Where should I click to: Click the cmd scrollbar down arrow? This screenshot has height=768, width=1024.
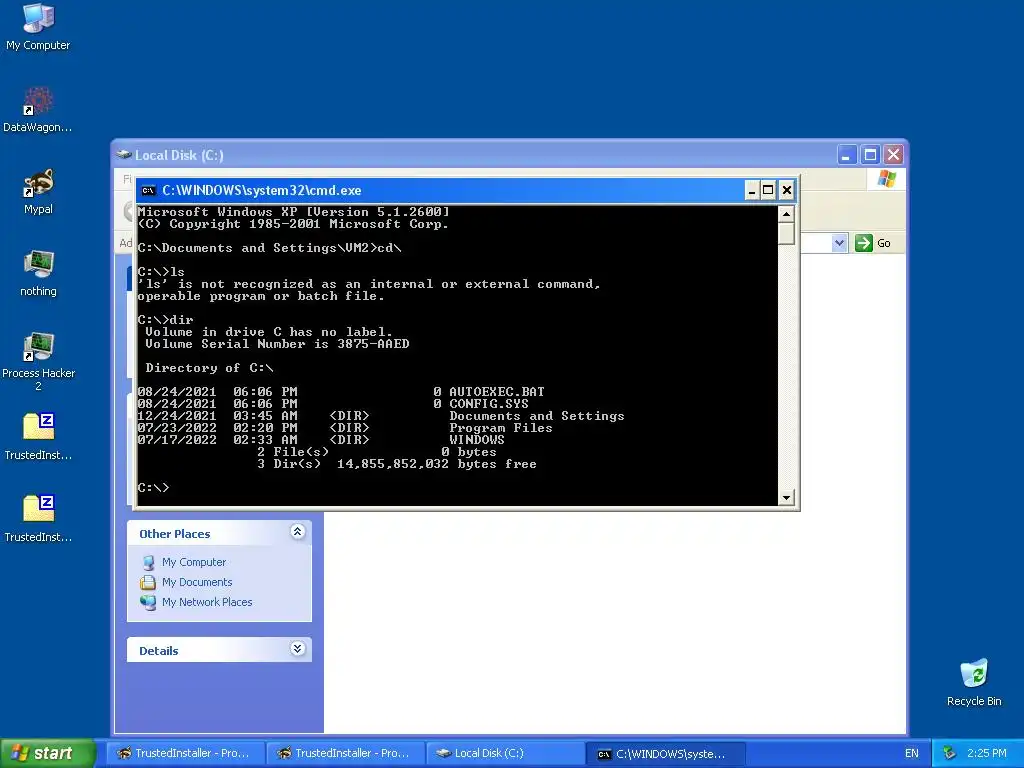786,498
